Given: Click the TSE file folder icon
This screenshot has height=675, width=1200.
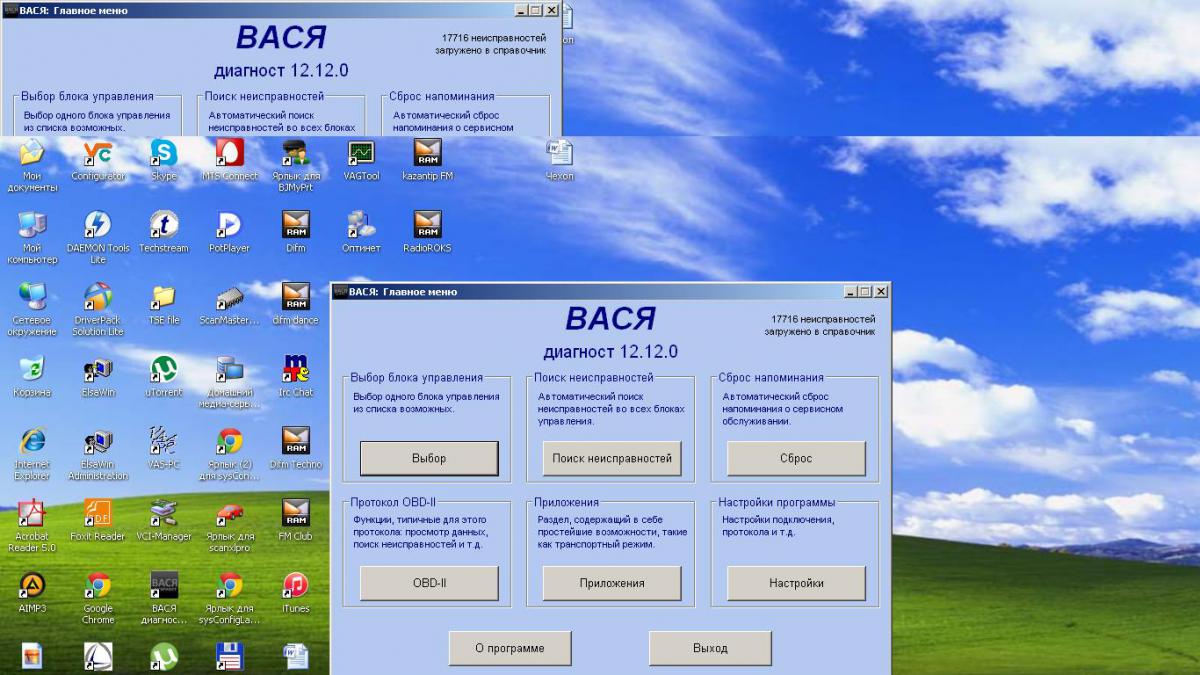Looking at the screenshot, I should (164, 303).
